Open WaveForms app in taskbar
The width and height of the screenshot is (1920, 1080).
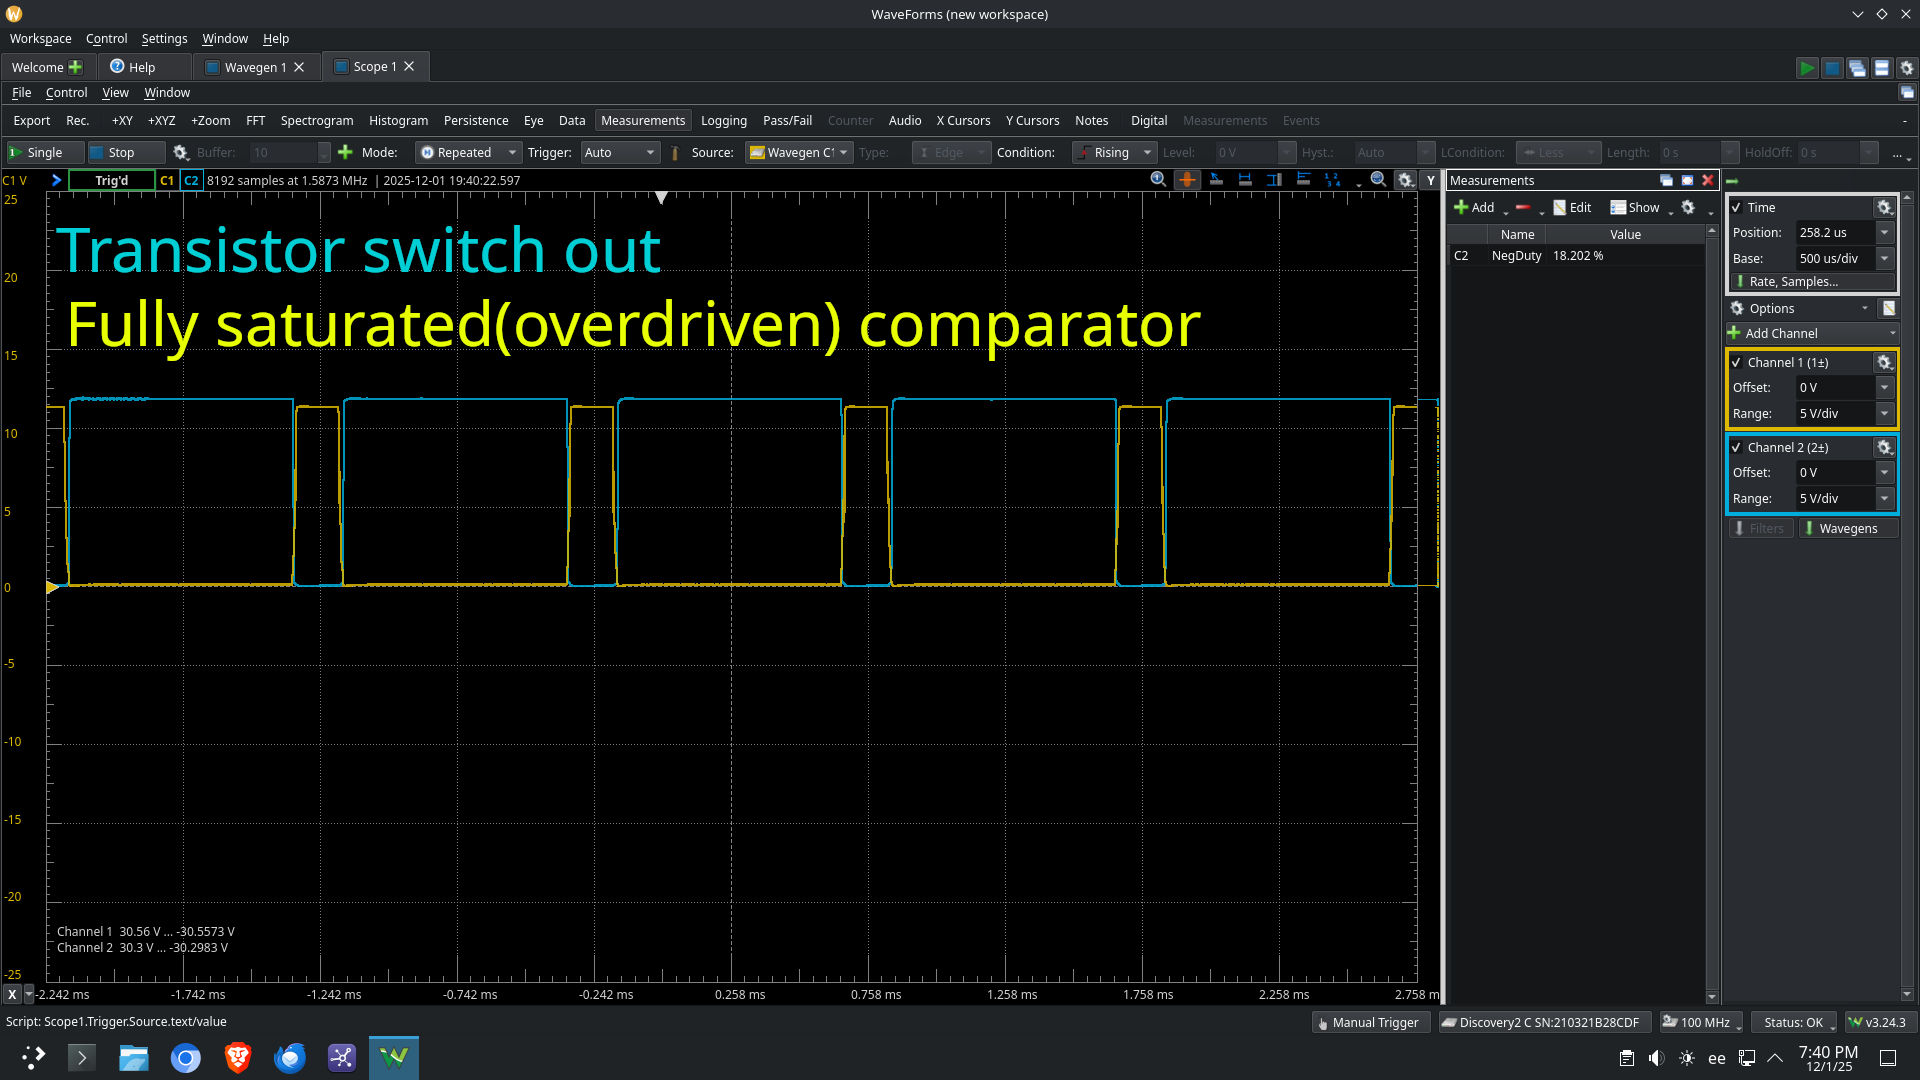point(393,1057)
